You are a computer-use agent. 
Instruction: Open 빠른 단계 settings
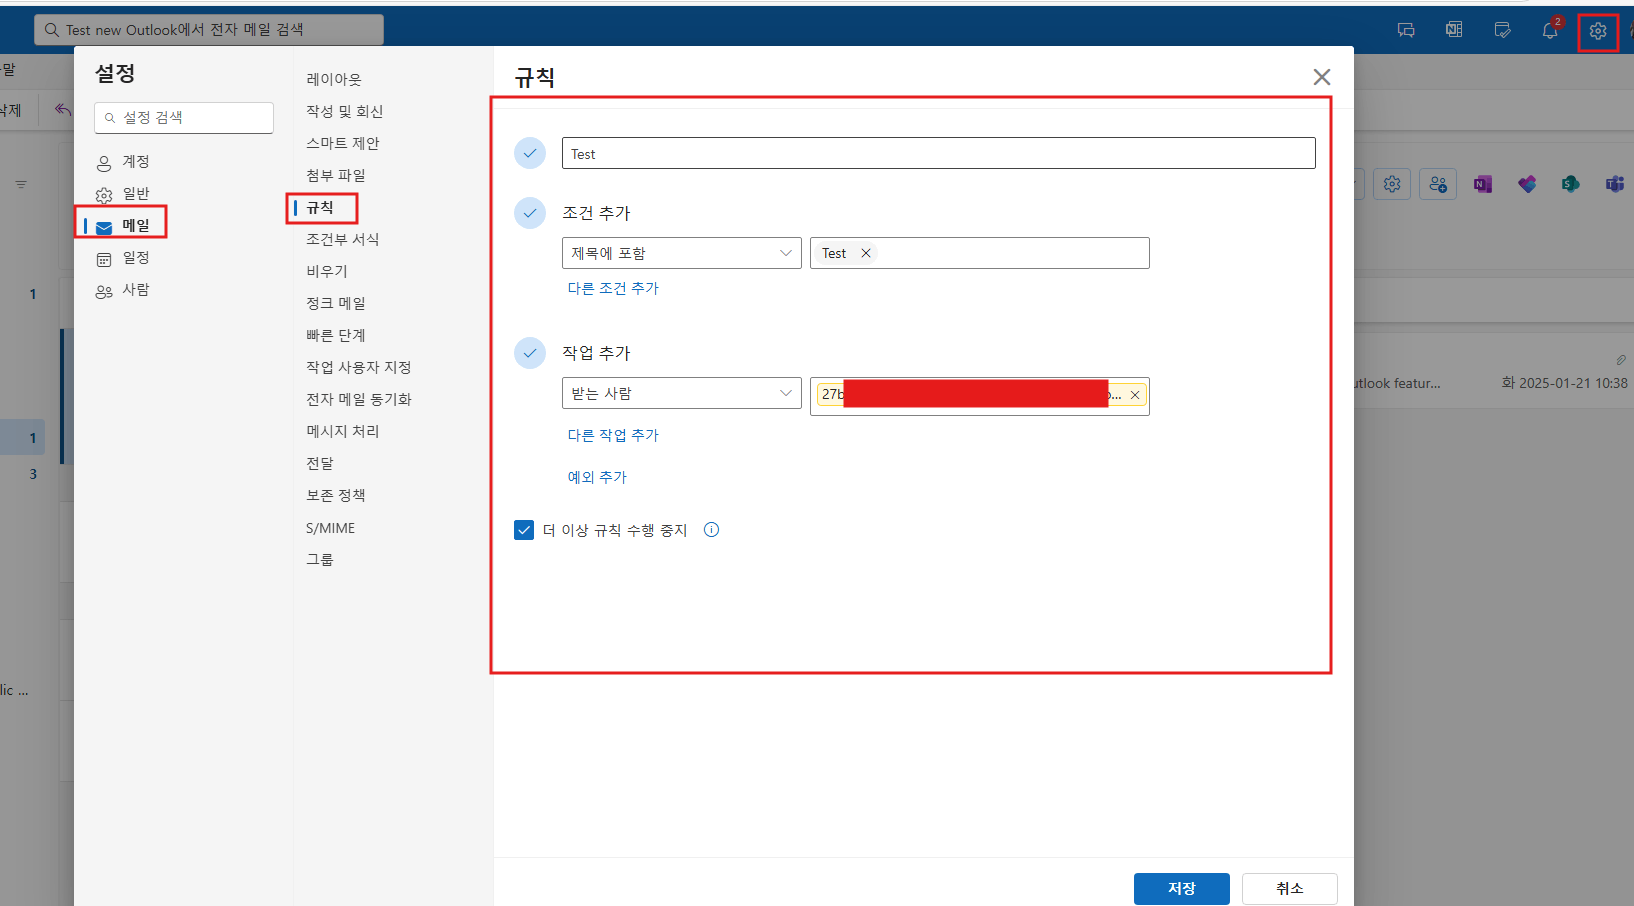(336, 335)
